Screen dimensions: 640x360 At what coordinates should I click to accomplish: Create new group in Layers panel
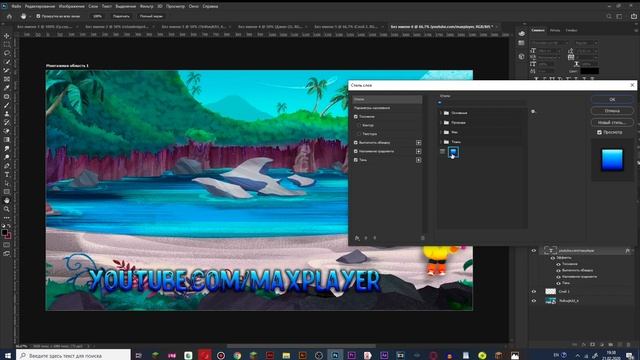[x=611, y=345]
